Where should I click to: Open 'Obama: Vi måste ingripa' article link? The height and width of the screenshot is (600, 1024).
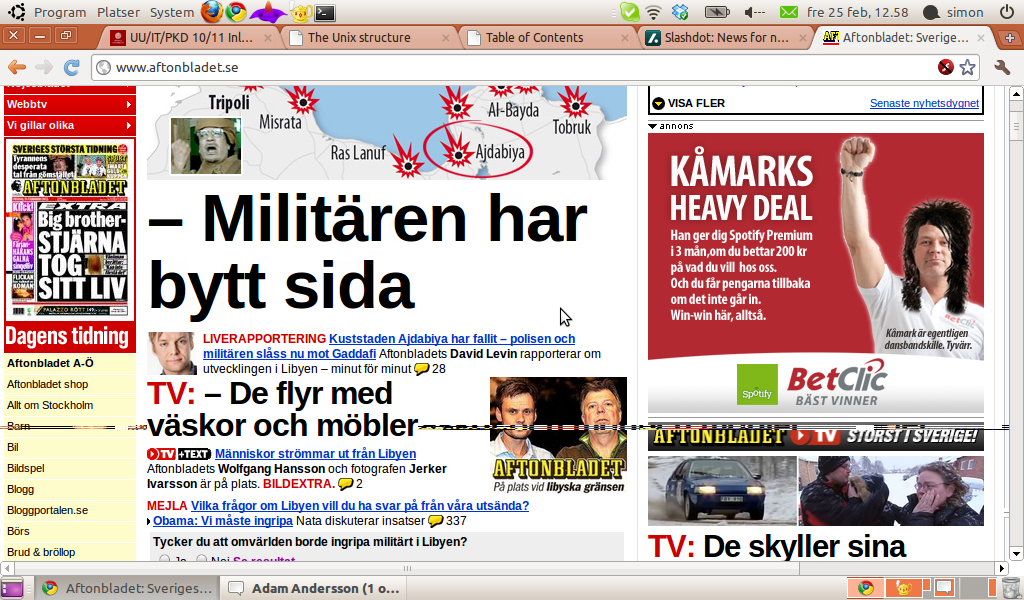(x=222, y=521)
